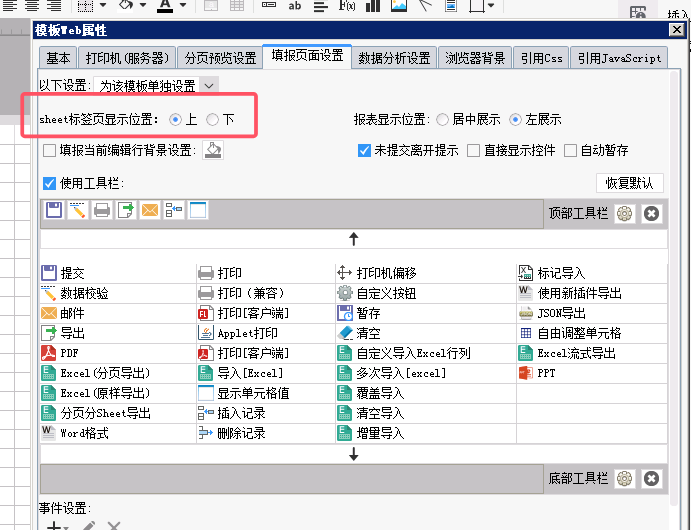This screenshot has width=691, height=530.
Task: Select the 显示单元格值 item in list
Action: (x=266, y=393)
